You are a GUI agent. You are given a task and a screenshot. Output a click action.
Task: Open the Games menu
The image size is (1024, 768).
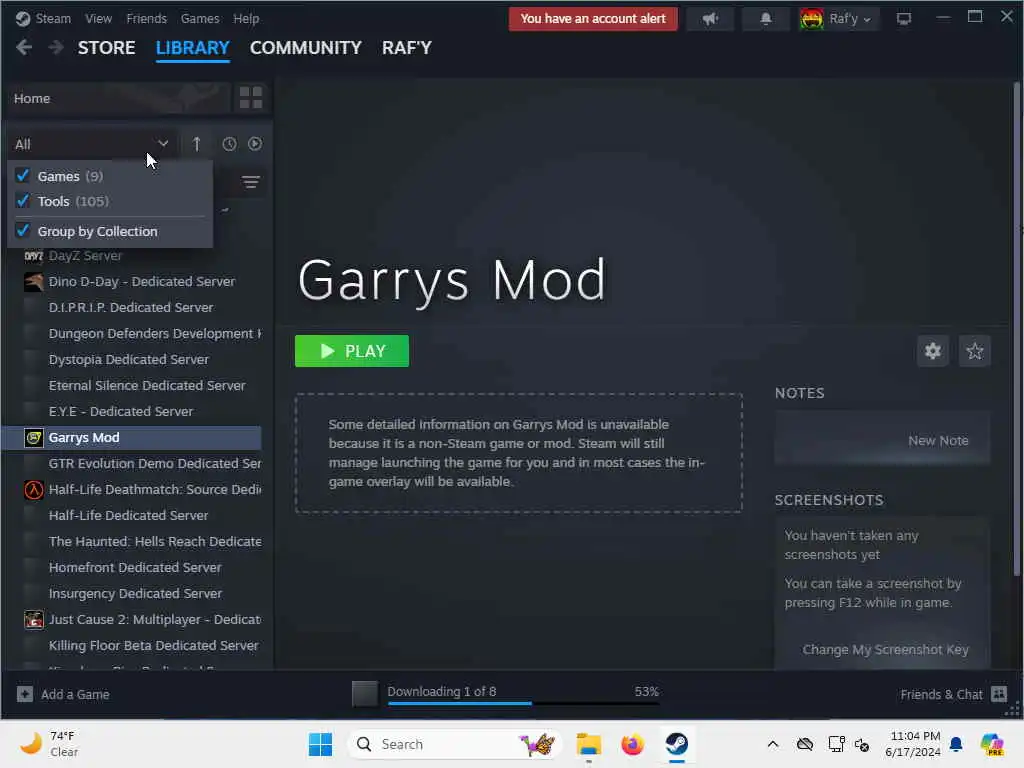click(200, 18)
